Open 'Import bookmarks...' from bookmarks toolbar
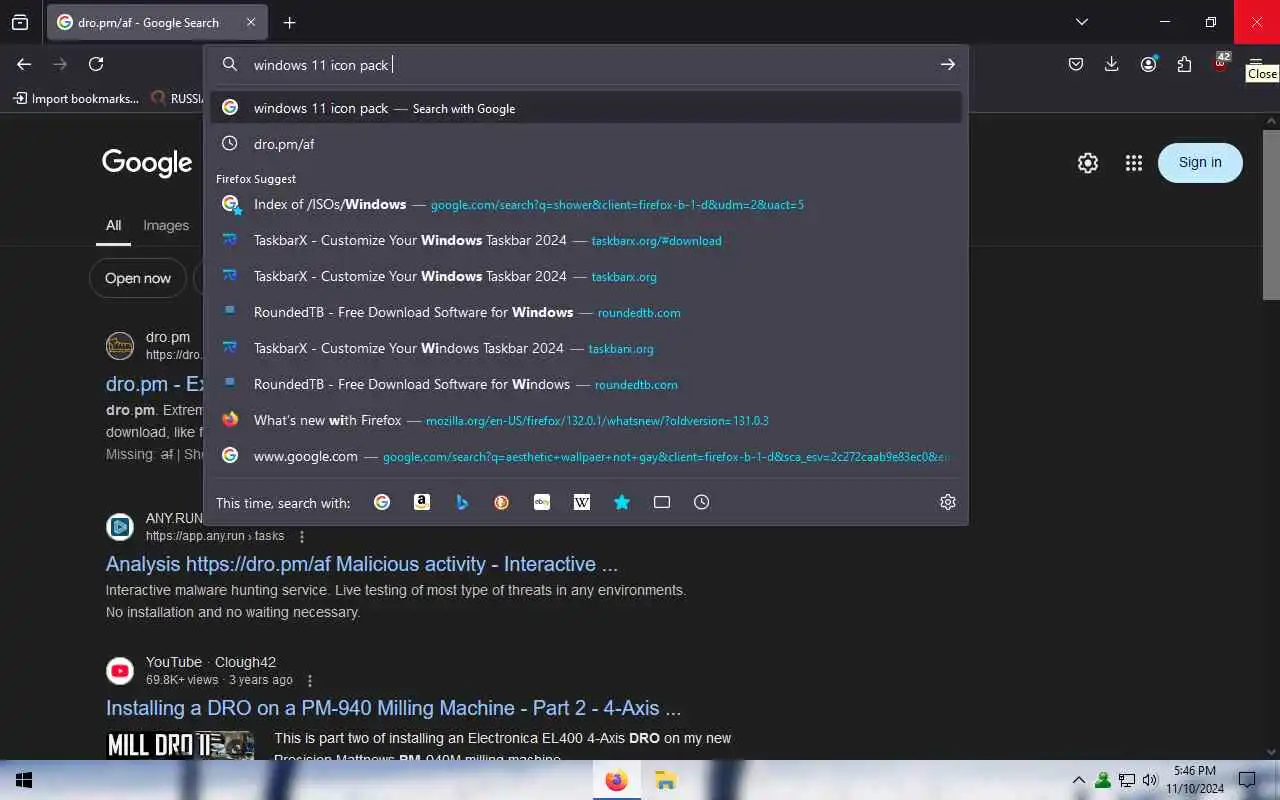Viewport: 1280px width, 800px height. [x=76, y=98]
